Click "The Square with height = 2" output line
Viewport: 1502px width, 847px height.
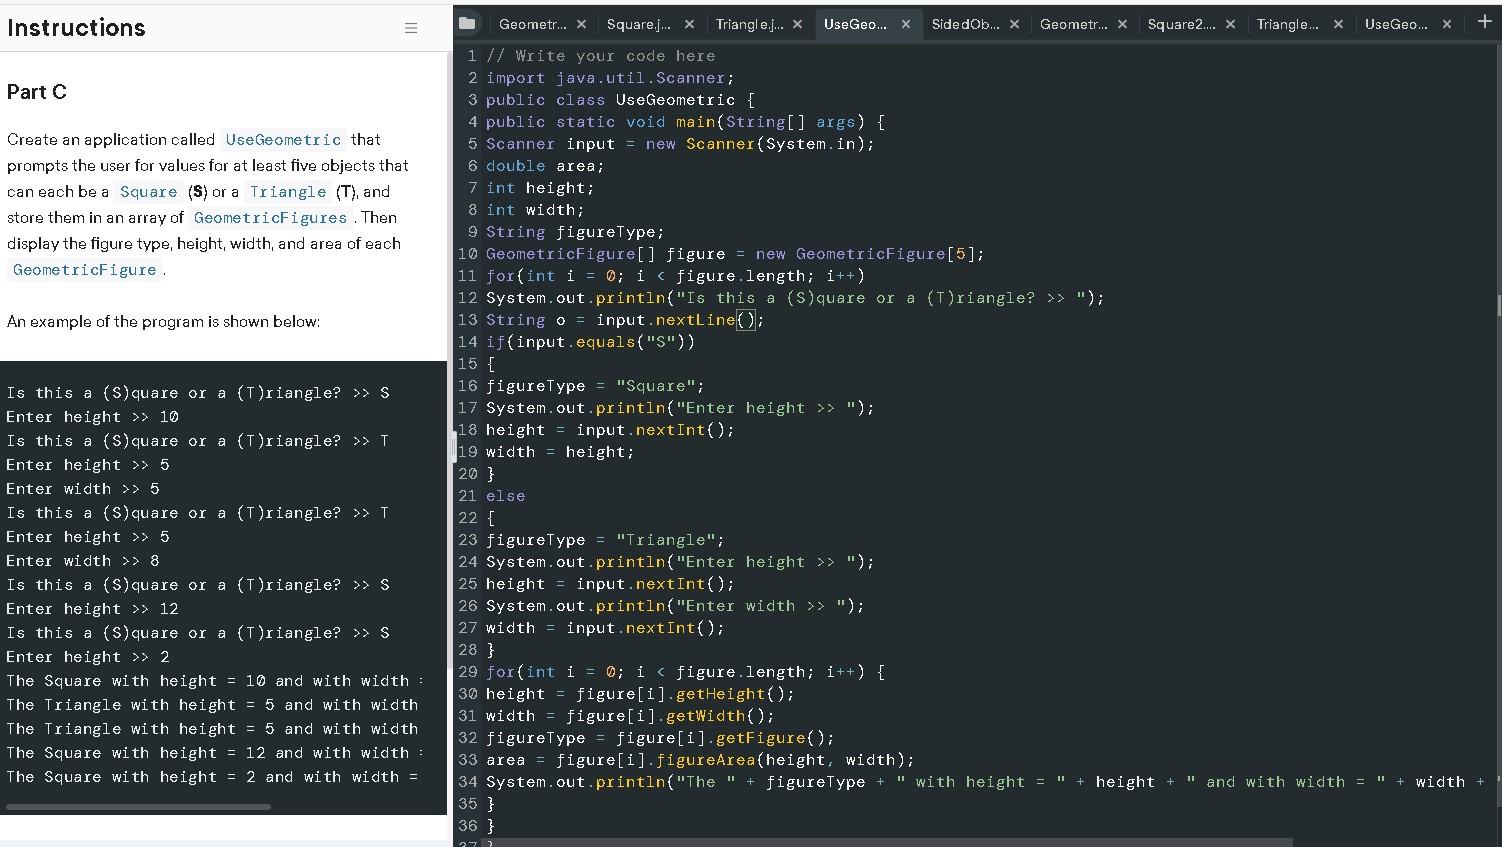[212, 777]
